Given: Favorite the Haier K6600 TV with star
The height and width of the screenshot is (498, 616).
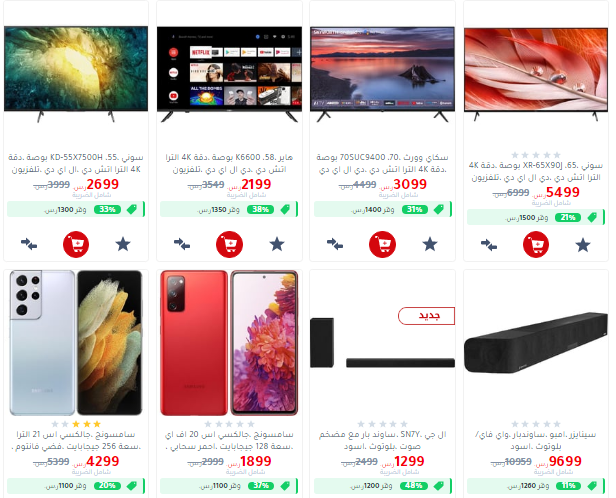Looking at the screenshot, I should point(277,244).
